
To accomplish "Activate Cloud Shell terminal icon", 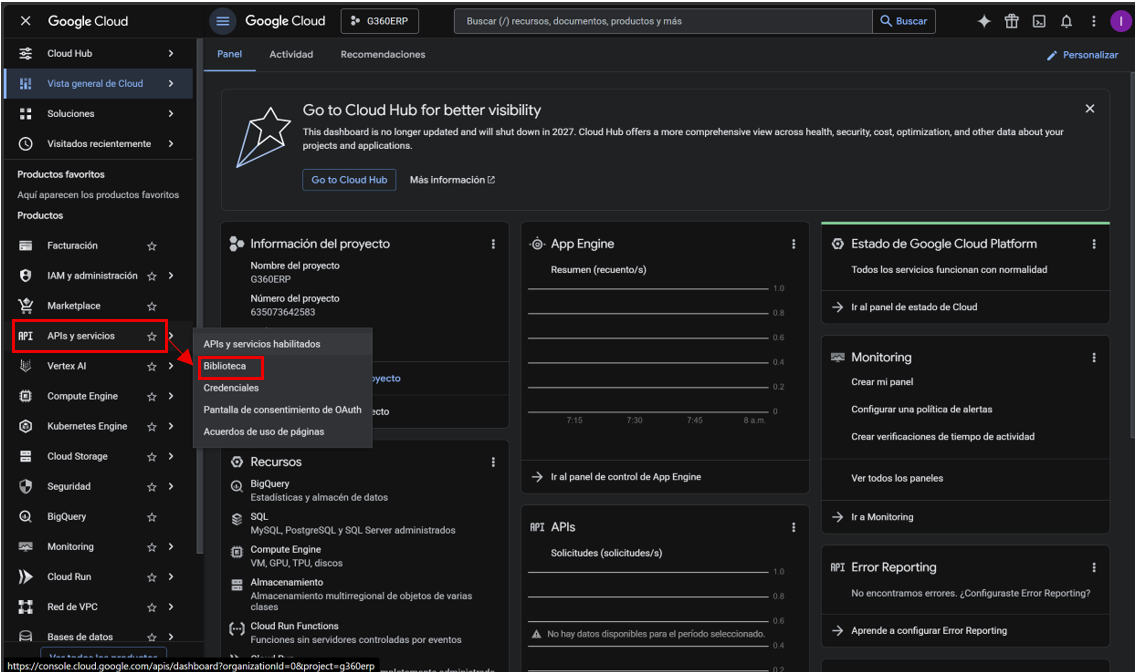I will (1039, 21).
